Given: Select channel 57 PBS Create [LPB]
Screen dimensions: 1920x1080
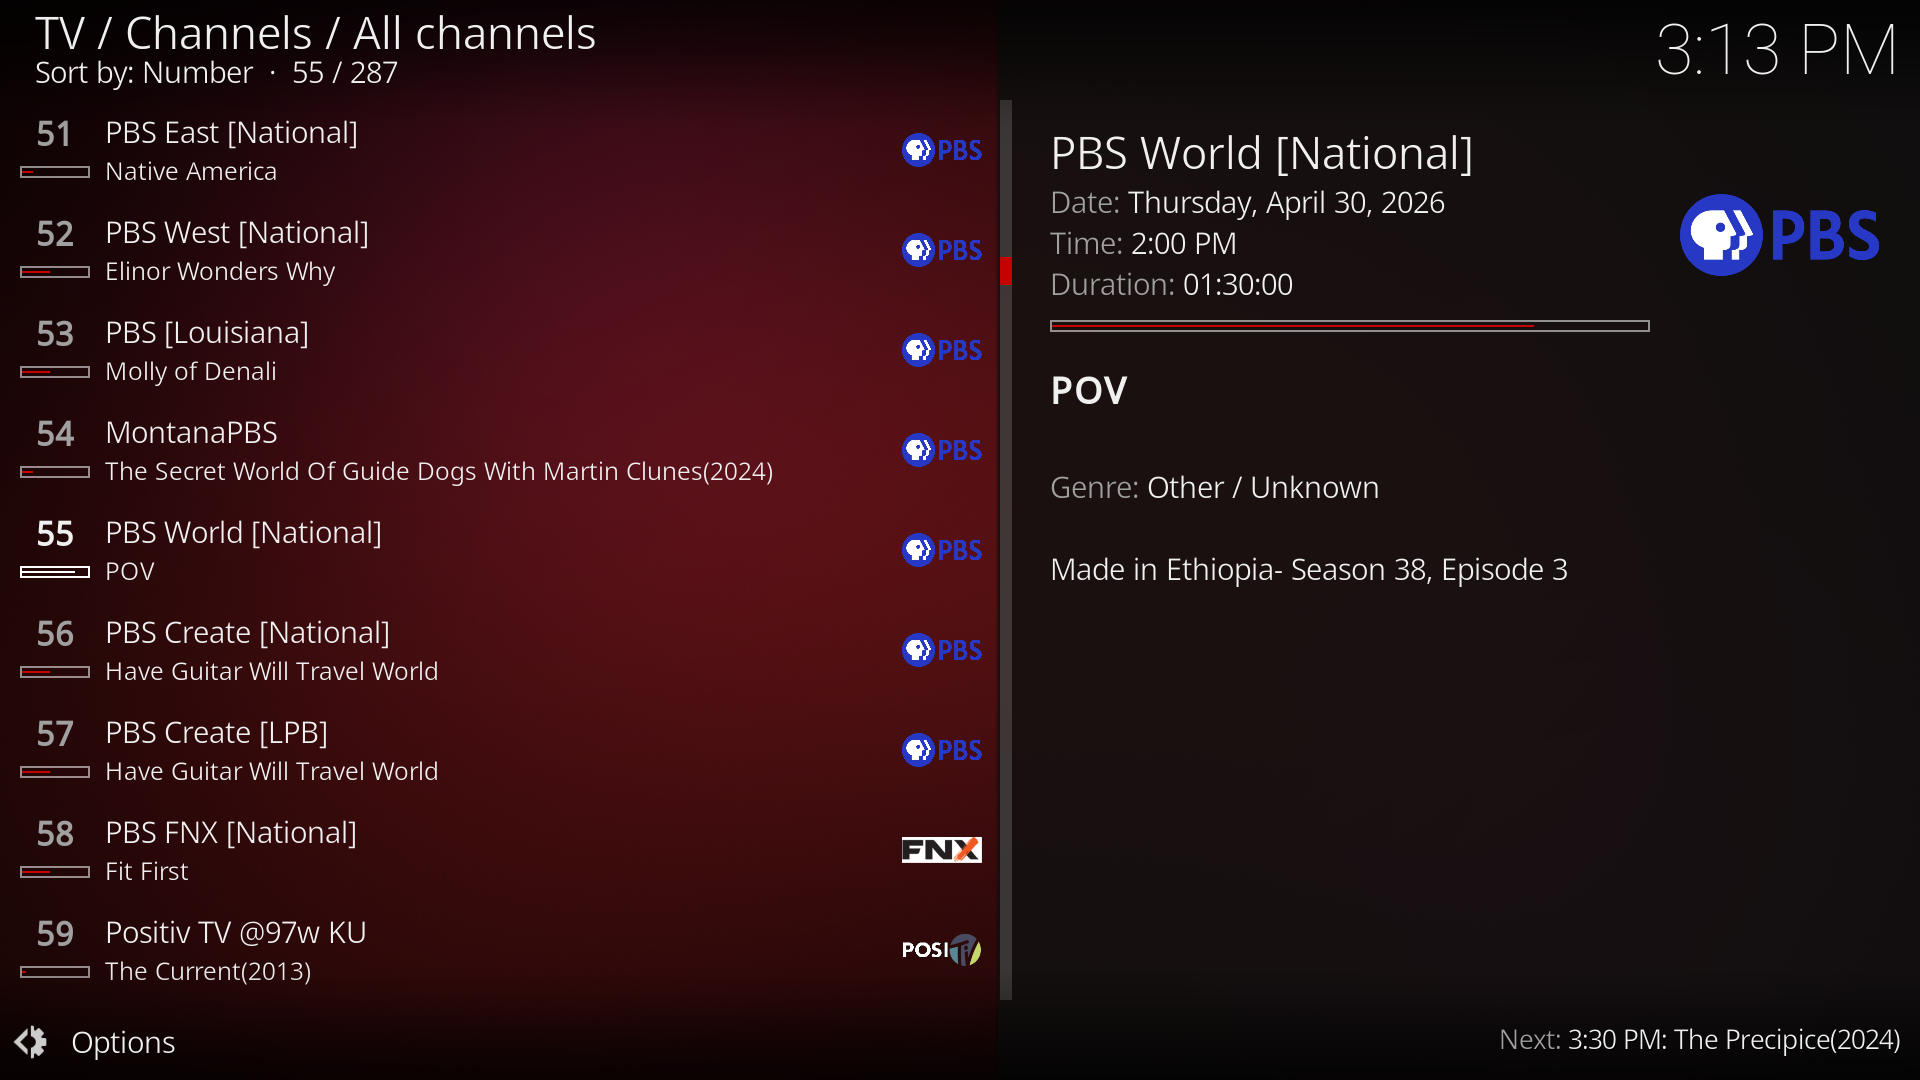Looking at the screenshot, I should 500,750.
